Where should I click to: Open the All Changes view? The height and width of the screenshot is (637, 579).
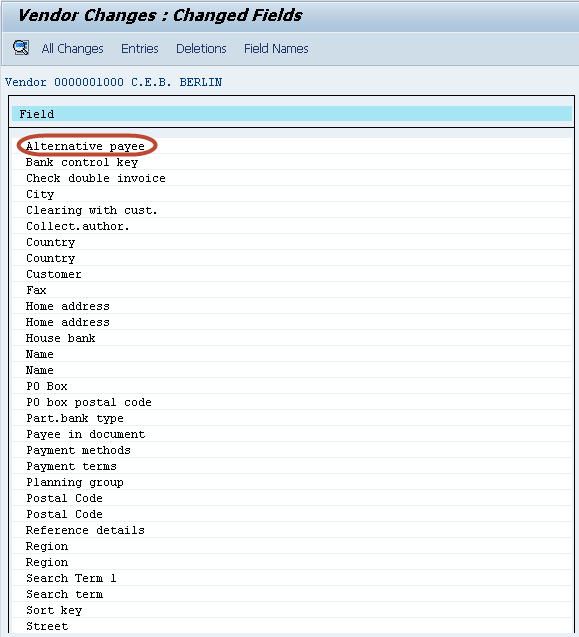click(72, 49)
